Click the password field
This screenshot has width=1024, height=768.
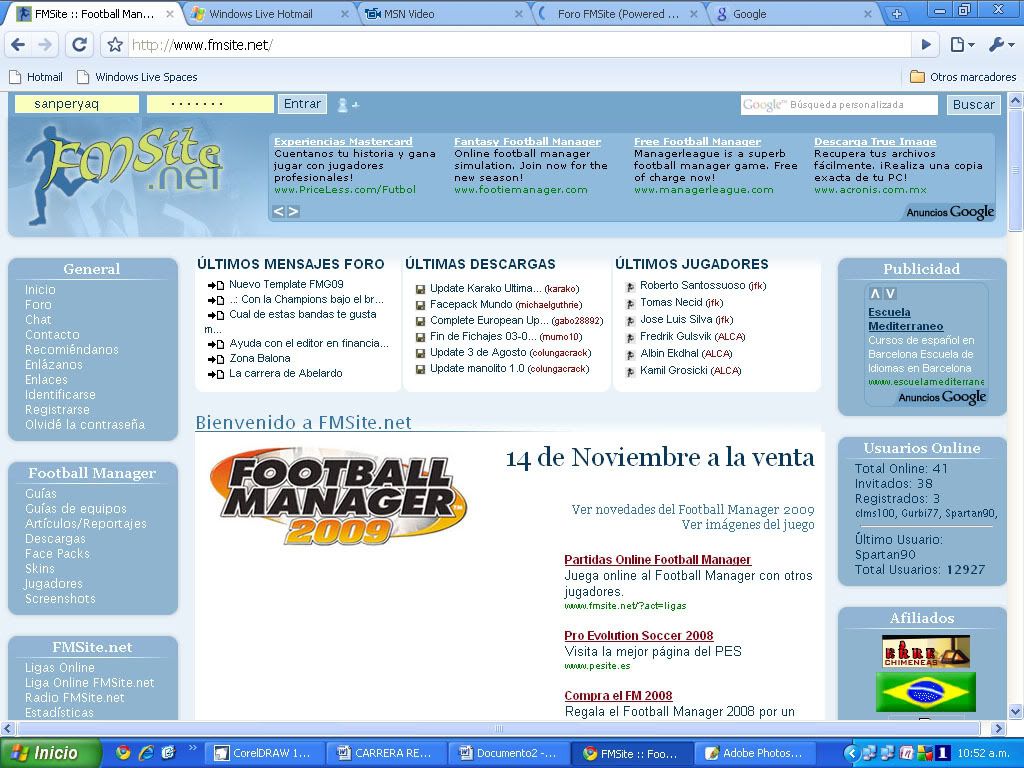click(210, 104)
